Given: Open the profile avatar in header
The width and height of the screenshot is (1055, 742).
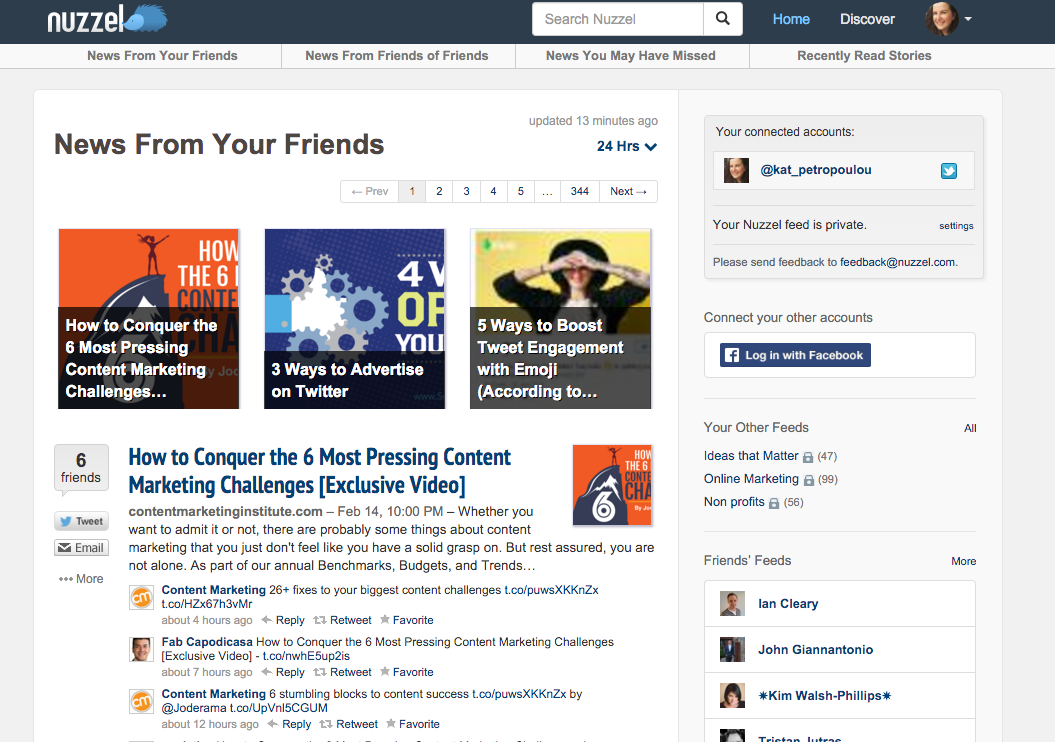Looking at the screenshot, I should pyautogui.click(x=941, y=19).
